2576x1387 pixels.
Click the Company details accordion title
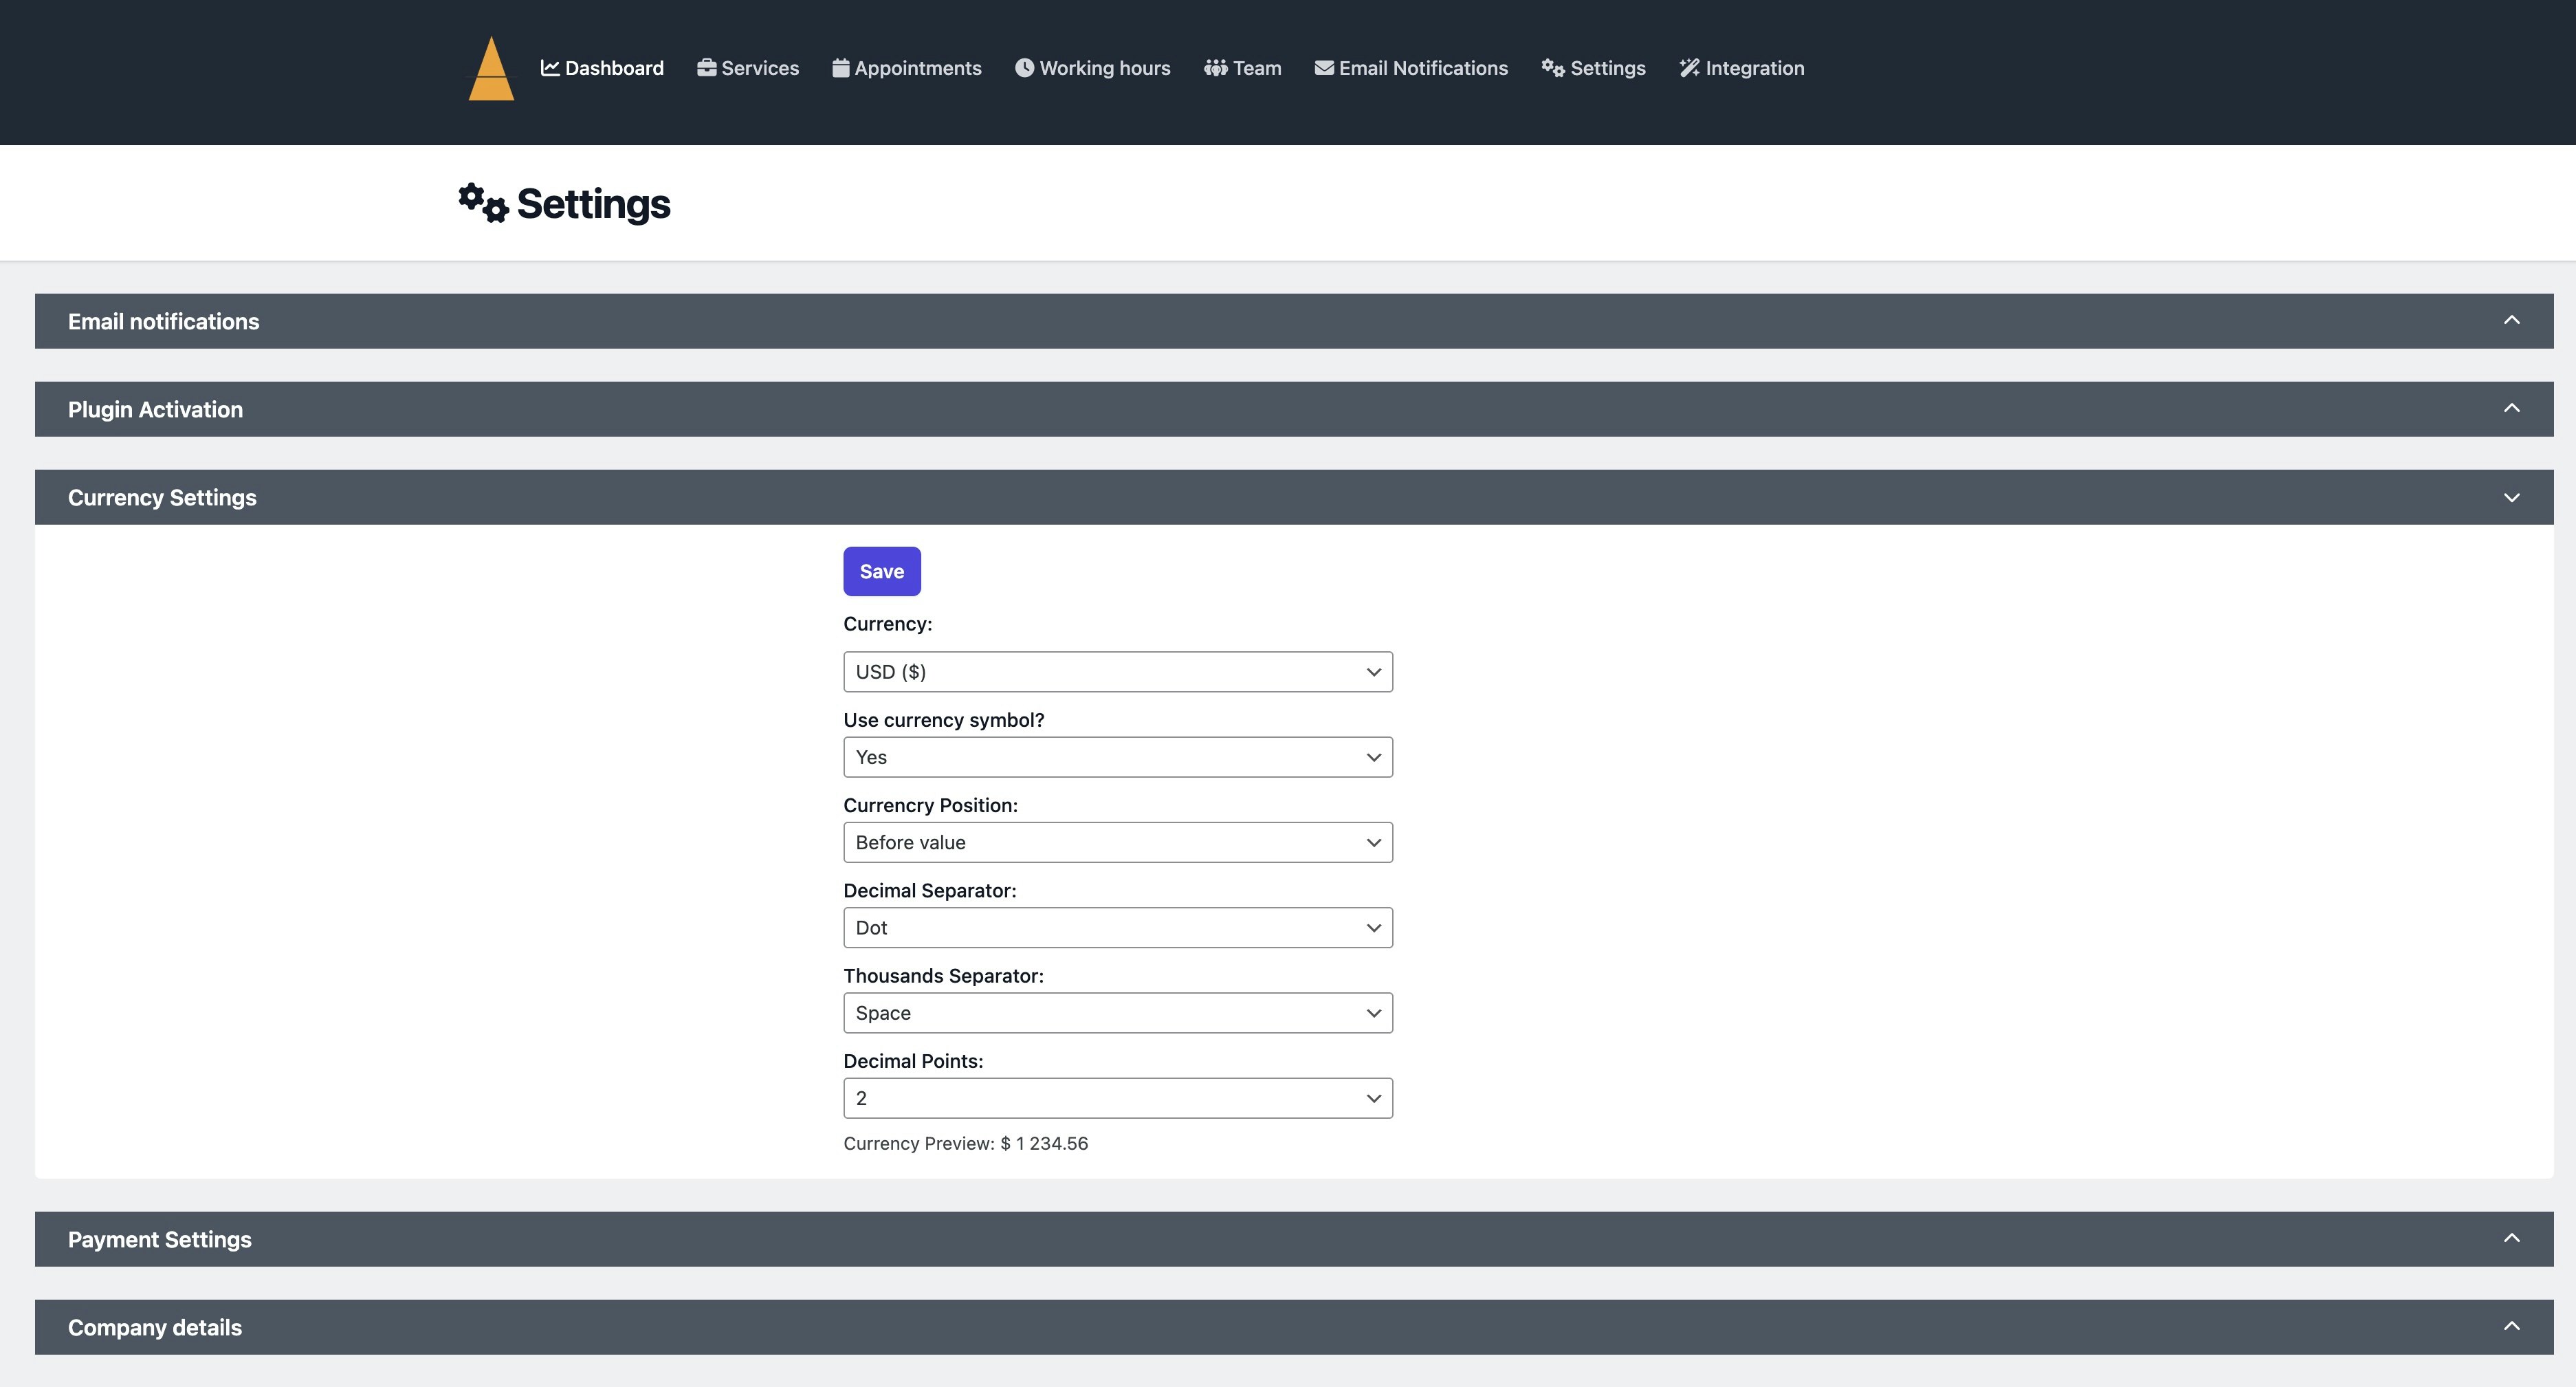click(x=155, y=1327)
